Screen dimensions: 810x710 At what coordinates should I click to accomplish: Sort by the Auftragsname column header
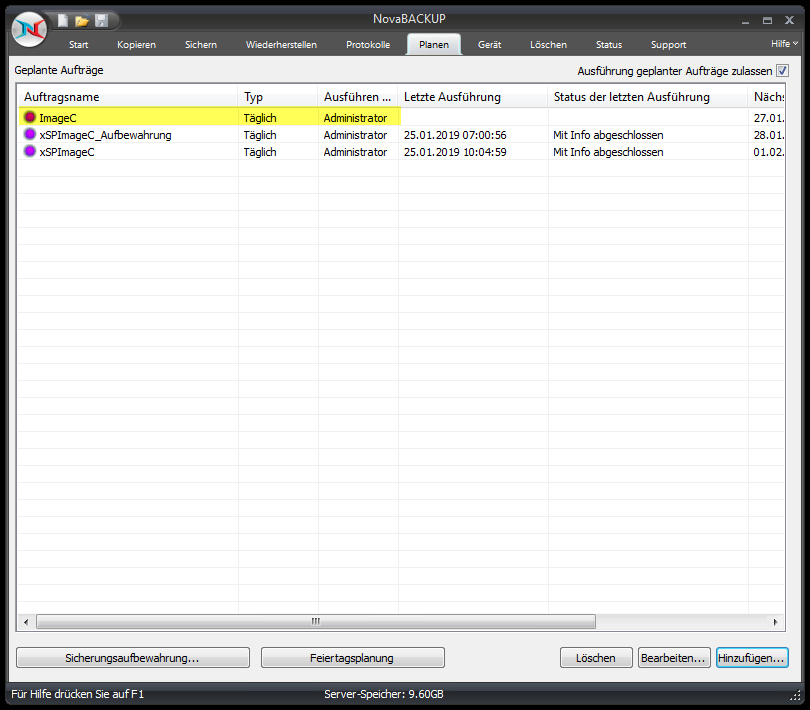(x=128, y=97)
